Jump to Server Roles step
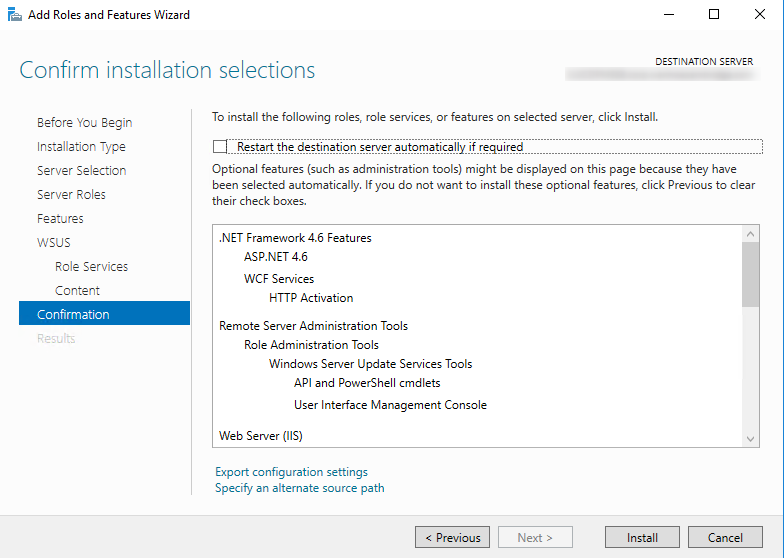784x558 pixels. click(71, 194)
